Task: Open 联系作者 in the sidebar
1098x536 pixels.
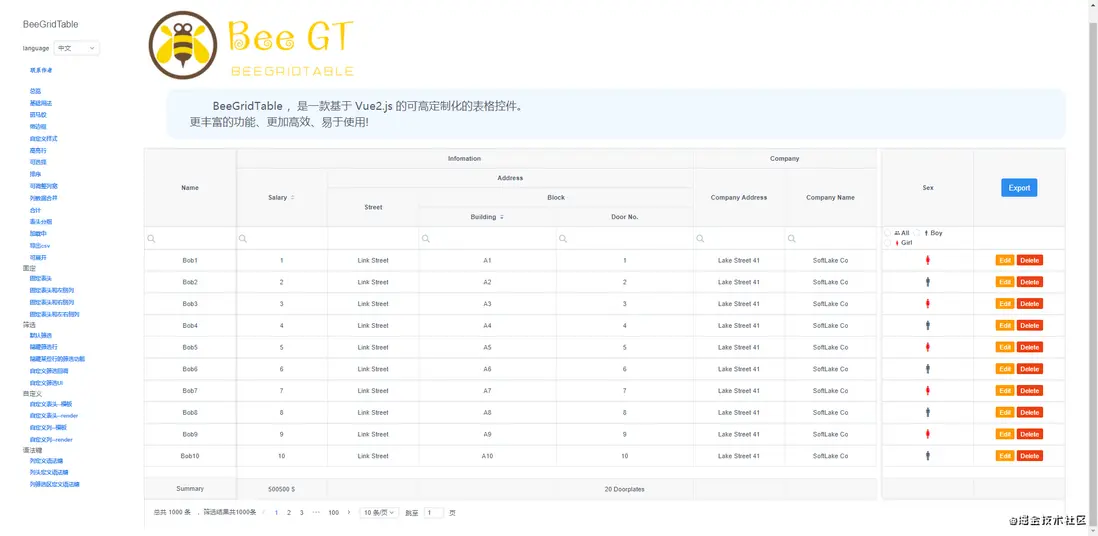Action: coord(41,70)
